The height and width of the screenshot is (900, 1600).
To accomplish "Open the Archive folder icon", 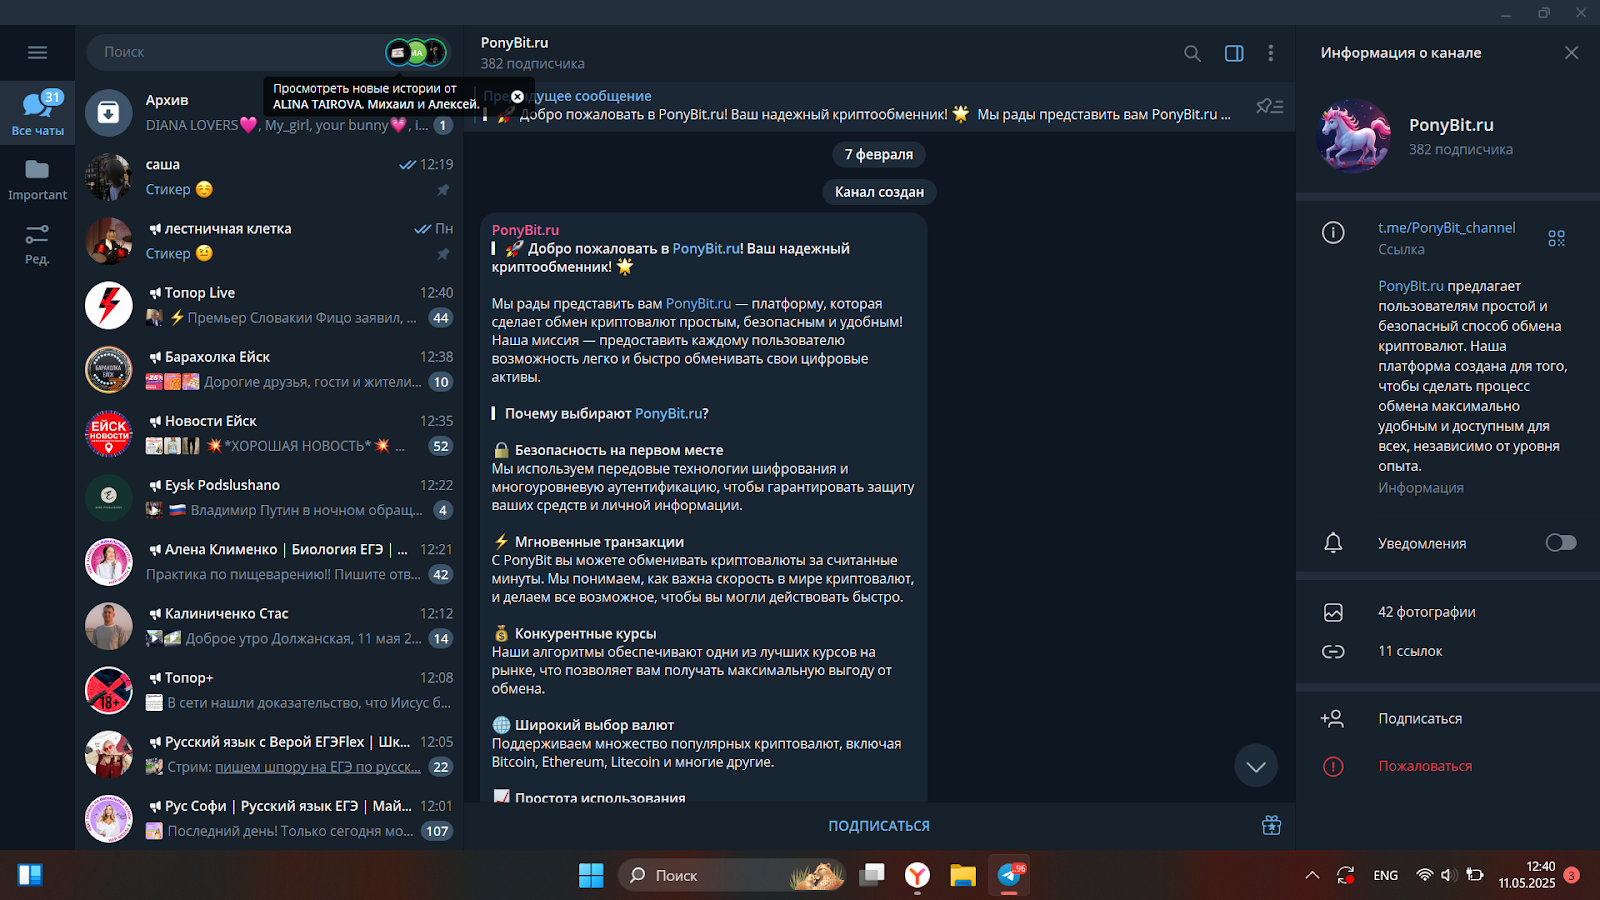I will pos(109,113).
